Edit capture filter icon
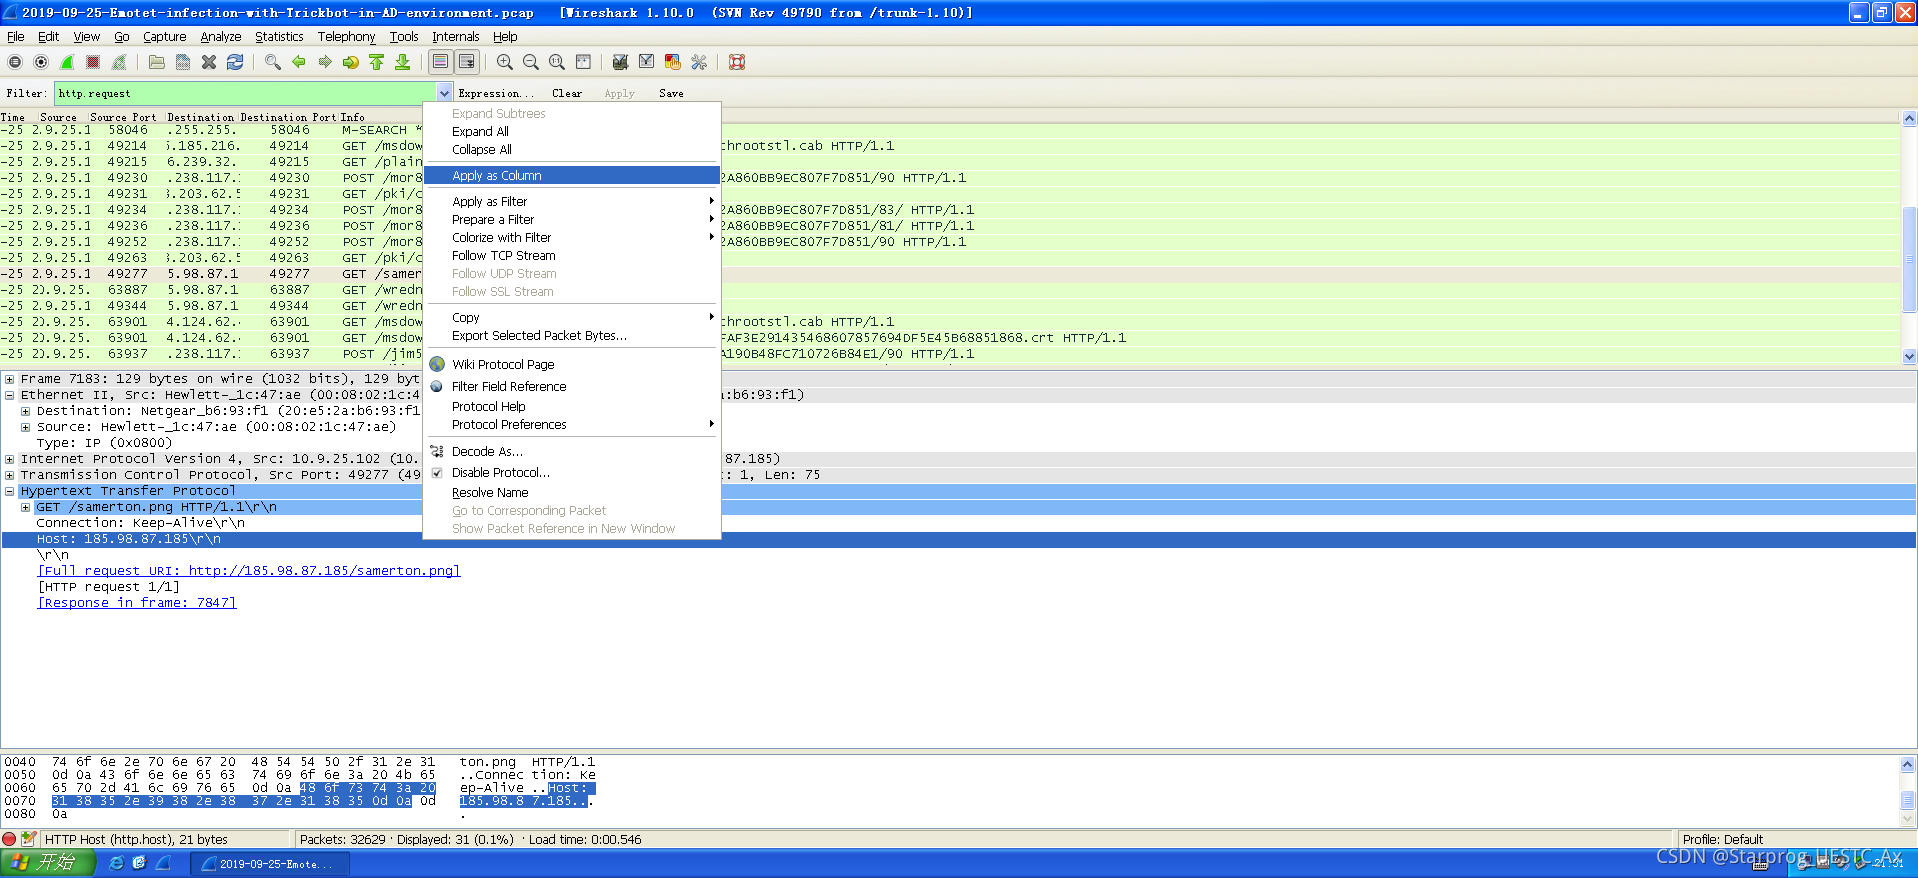1918x878 pixels. click(x=621, y=62)
